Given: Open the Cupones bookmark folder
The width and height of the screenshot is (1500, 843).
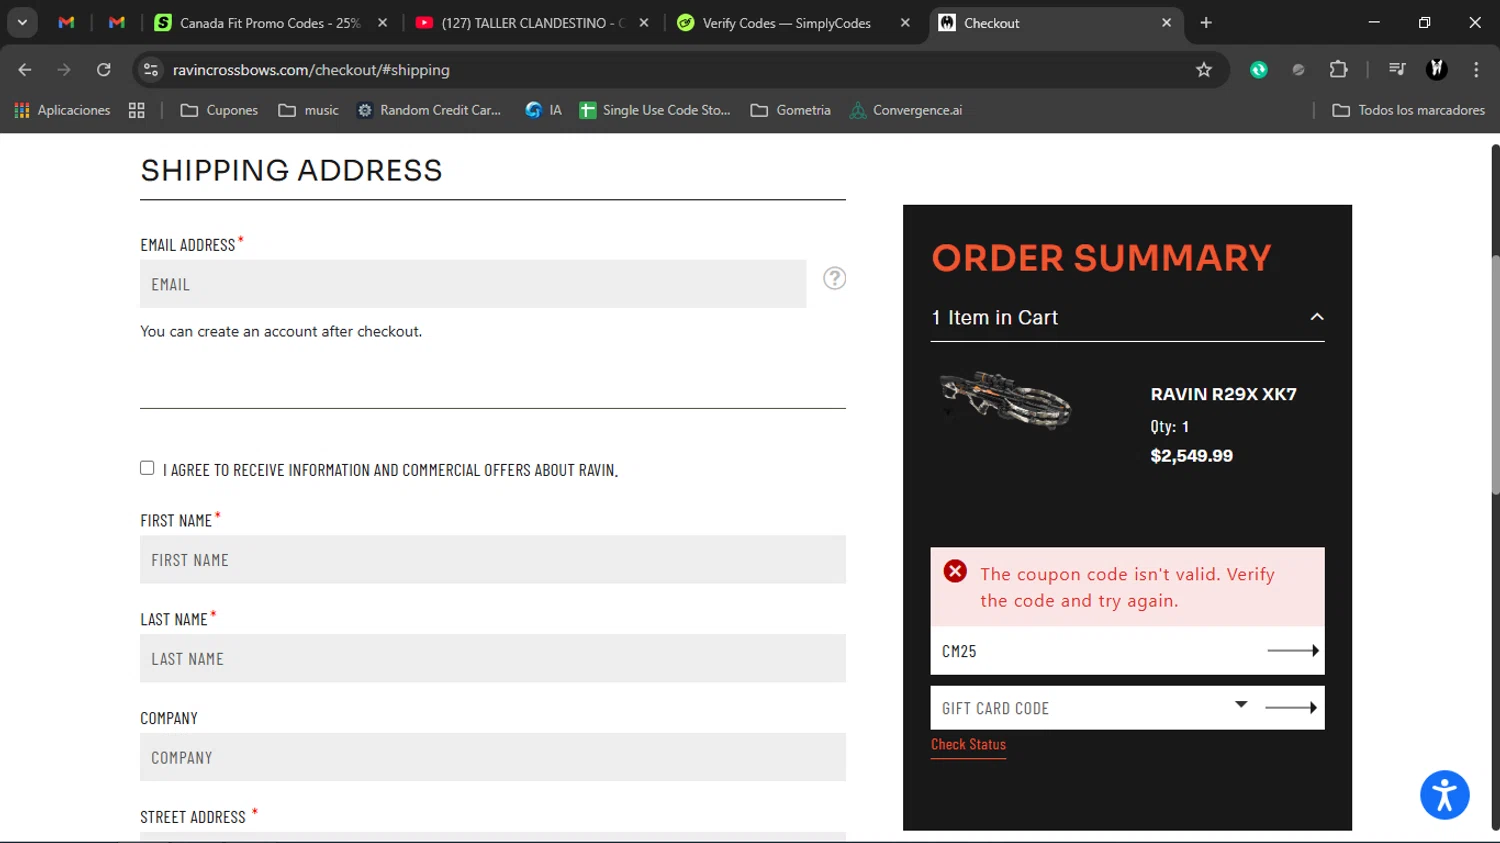Looking at the screenshot, I should tap(219, 110).
